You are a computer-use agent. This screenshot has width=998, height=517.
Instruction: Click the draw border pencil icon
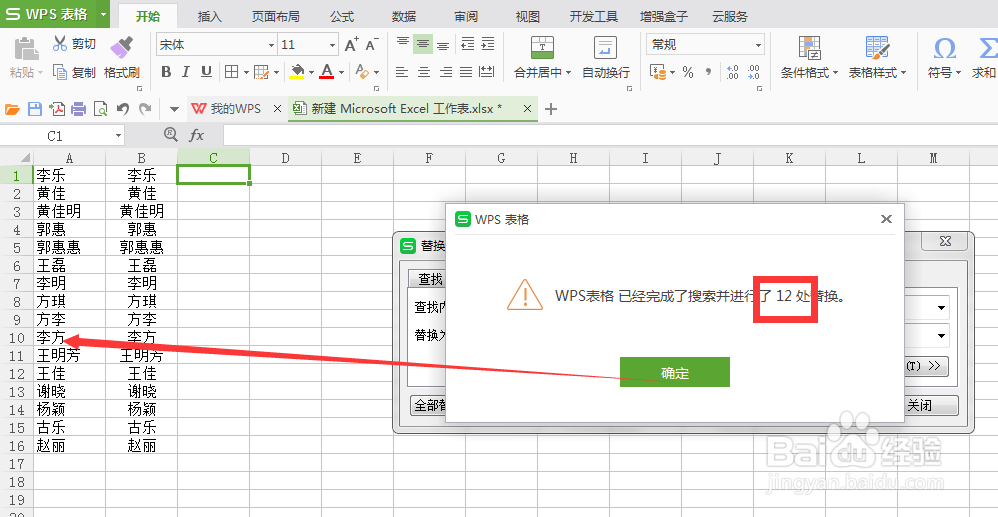click(262, 72)
